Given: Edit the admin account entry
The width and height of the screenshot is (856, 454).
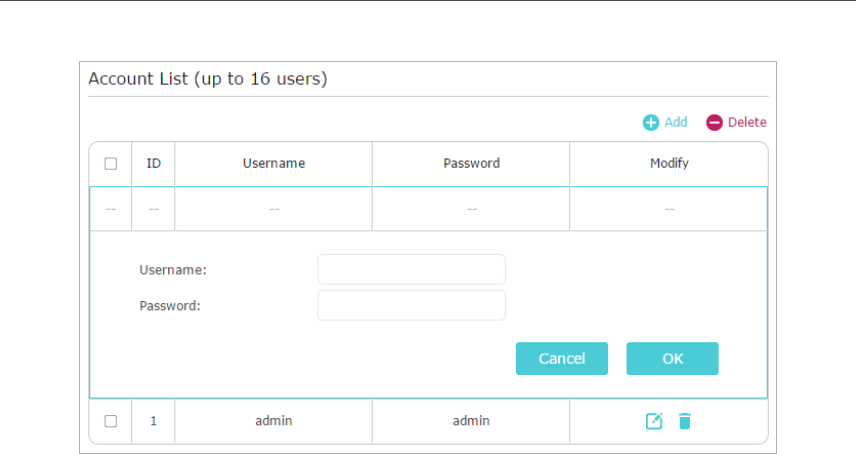Looking at the screenshot, I should pyautogui.click(x=653, y=421).
